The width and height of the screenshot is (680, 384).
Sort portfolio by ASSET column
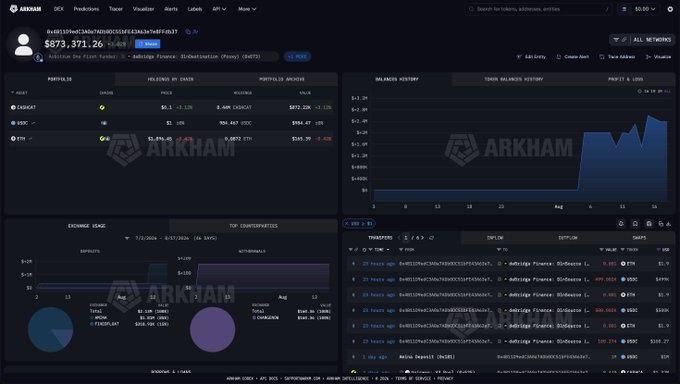[x=19, y=92]
